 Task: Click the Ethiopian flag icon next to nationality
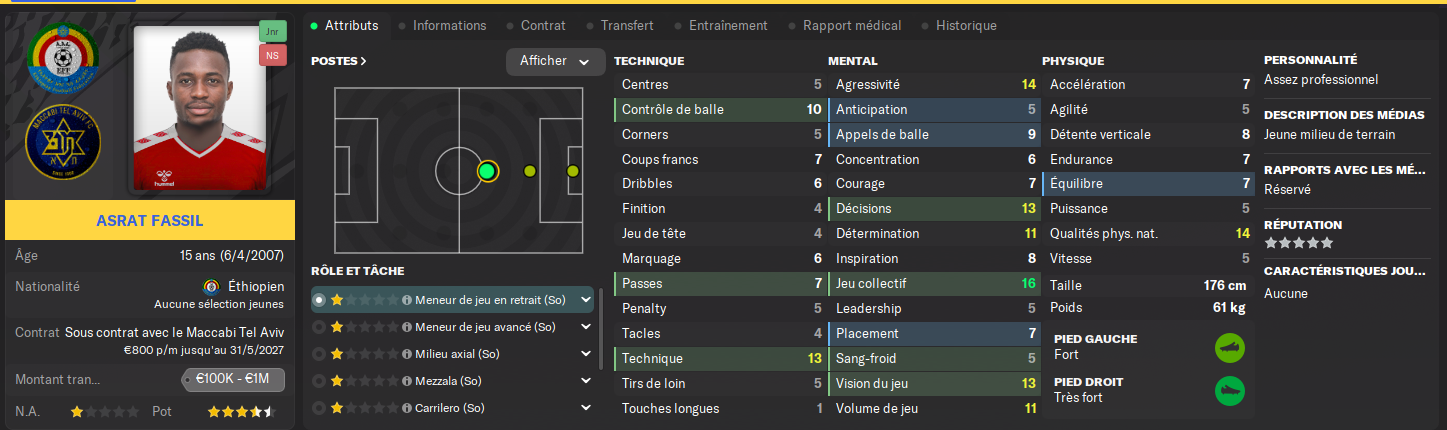211,286
